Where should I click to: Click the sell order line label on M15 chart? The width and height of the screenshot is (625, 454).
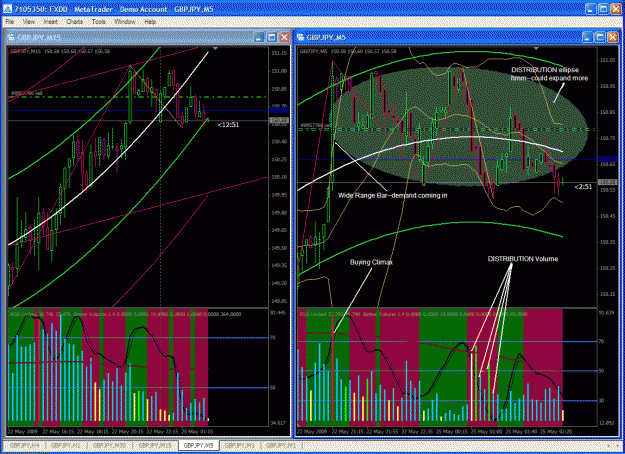click(27, 93)
